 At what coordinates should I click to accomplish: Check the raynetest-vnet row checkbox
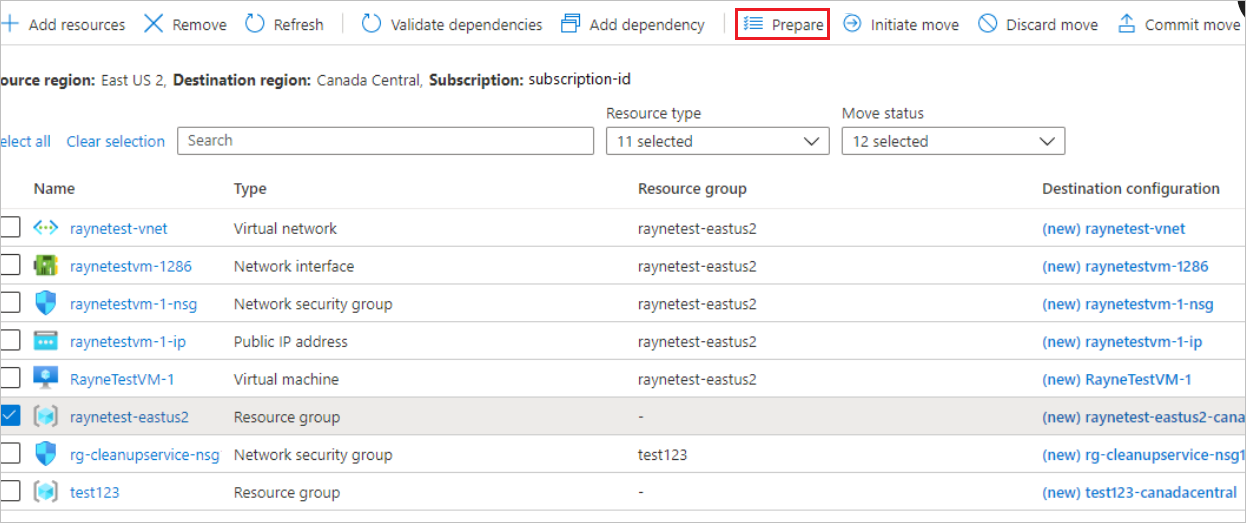coord(10,228)
